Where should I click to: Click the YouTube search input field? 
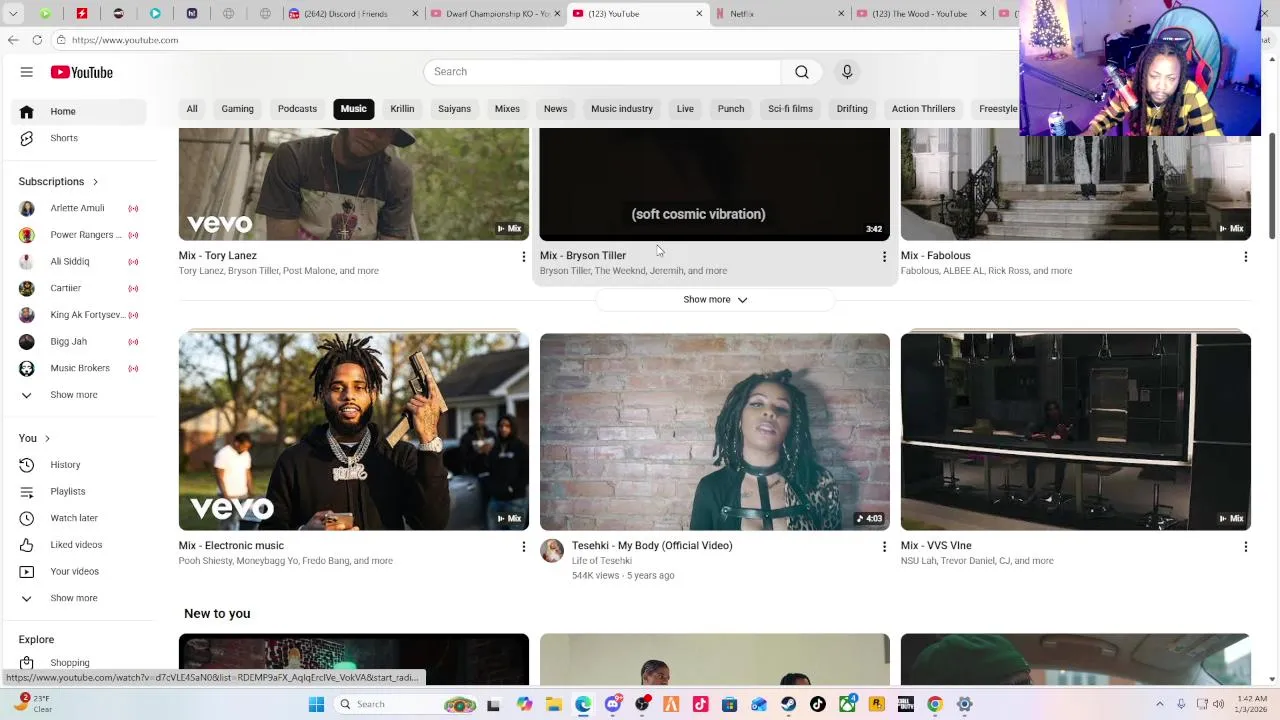(602, 72)
